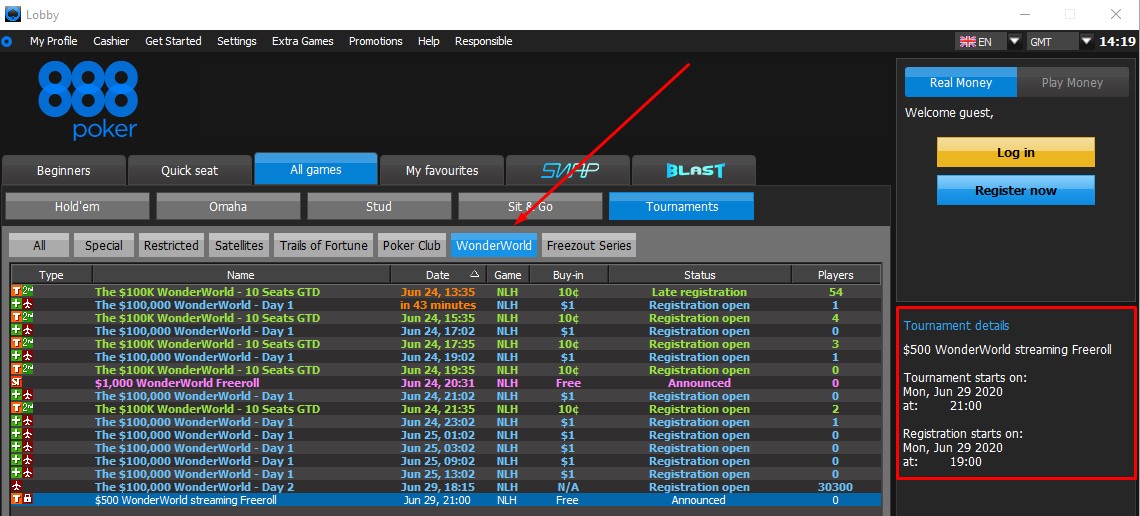1140x516 pixels.
Task: Switch to Real Money mode
Action: tap(960, 83)
